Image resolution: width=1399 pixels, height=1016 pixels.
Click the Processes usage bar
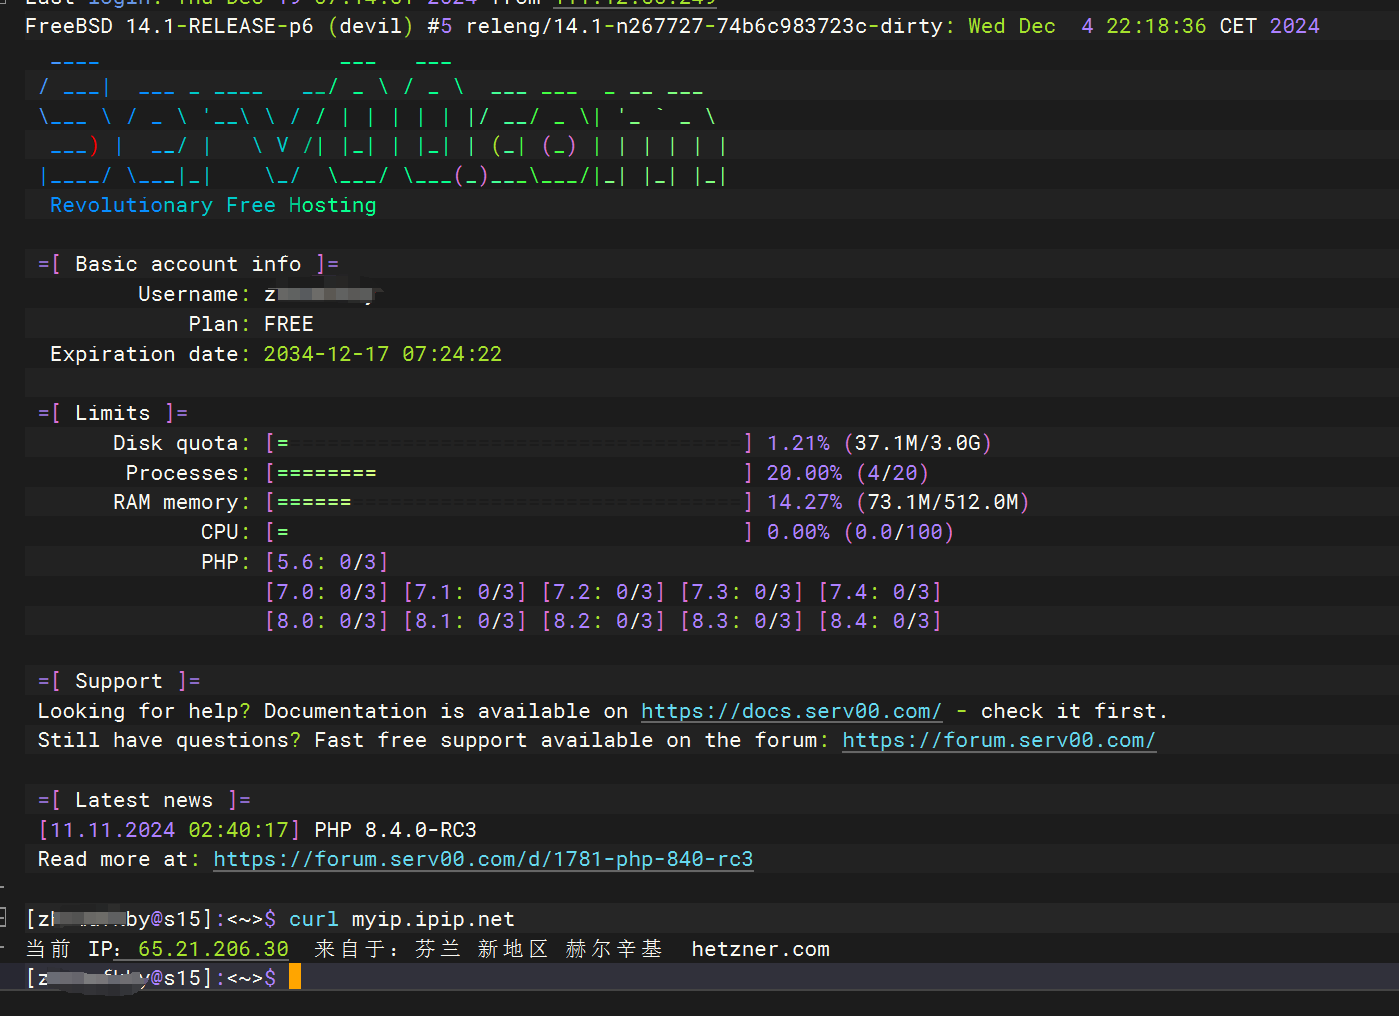coord(509,473)
